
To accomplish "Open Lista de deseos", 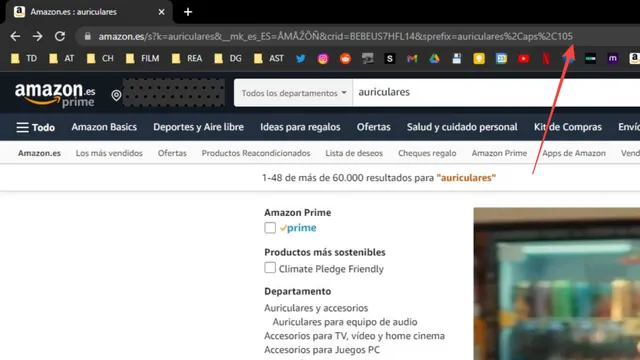I will [354, 153].
